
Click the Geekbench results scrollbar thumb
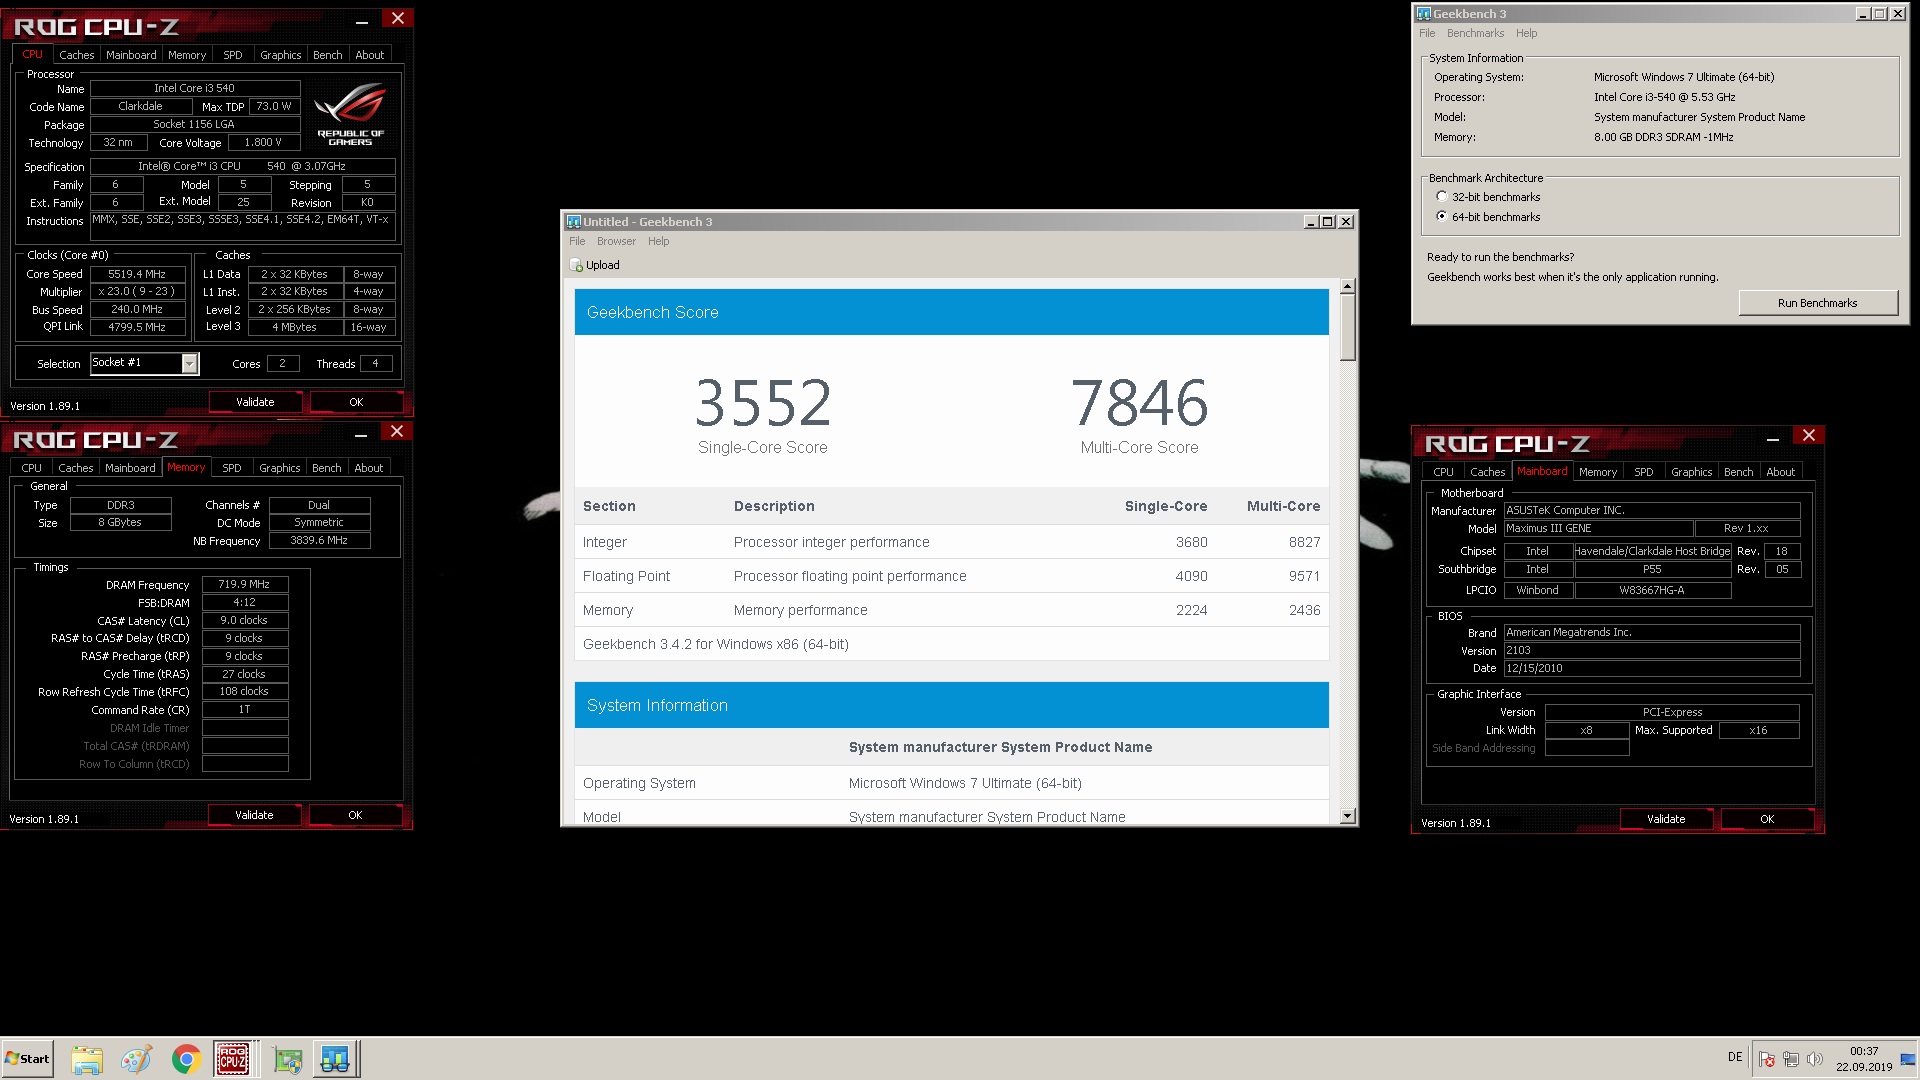1347,327
